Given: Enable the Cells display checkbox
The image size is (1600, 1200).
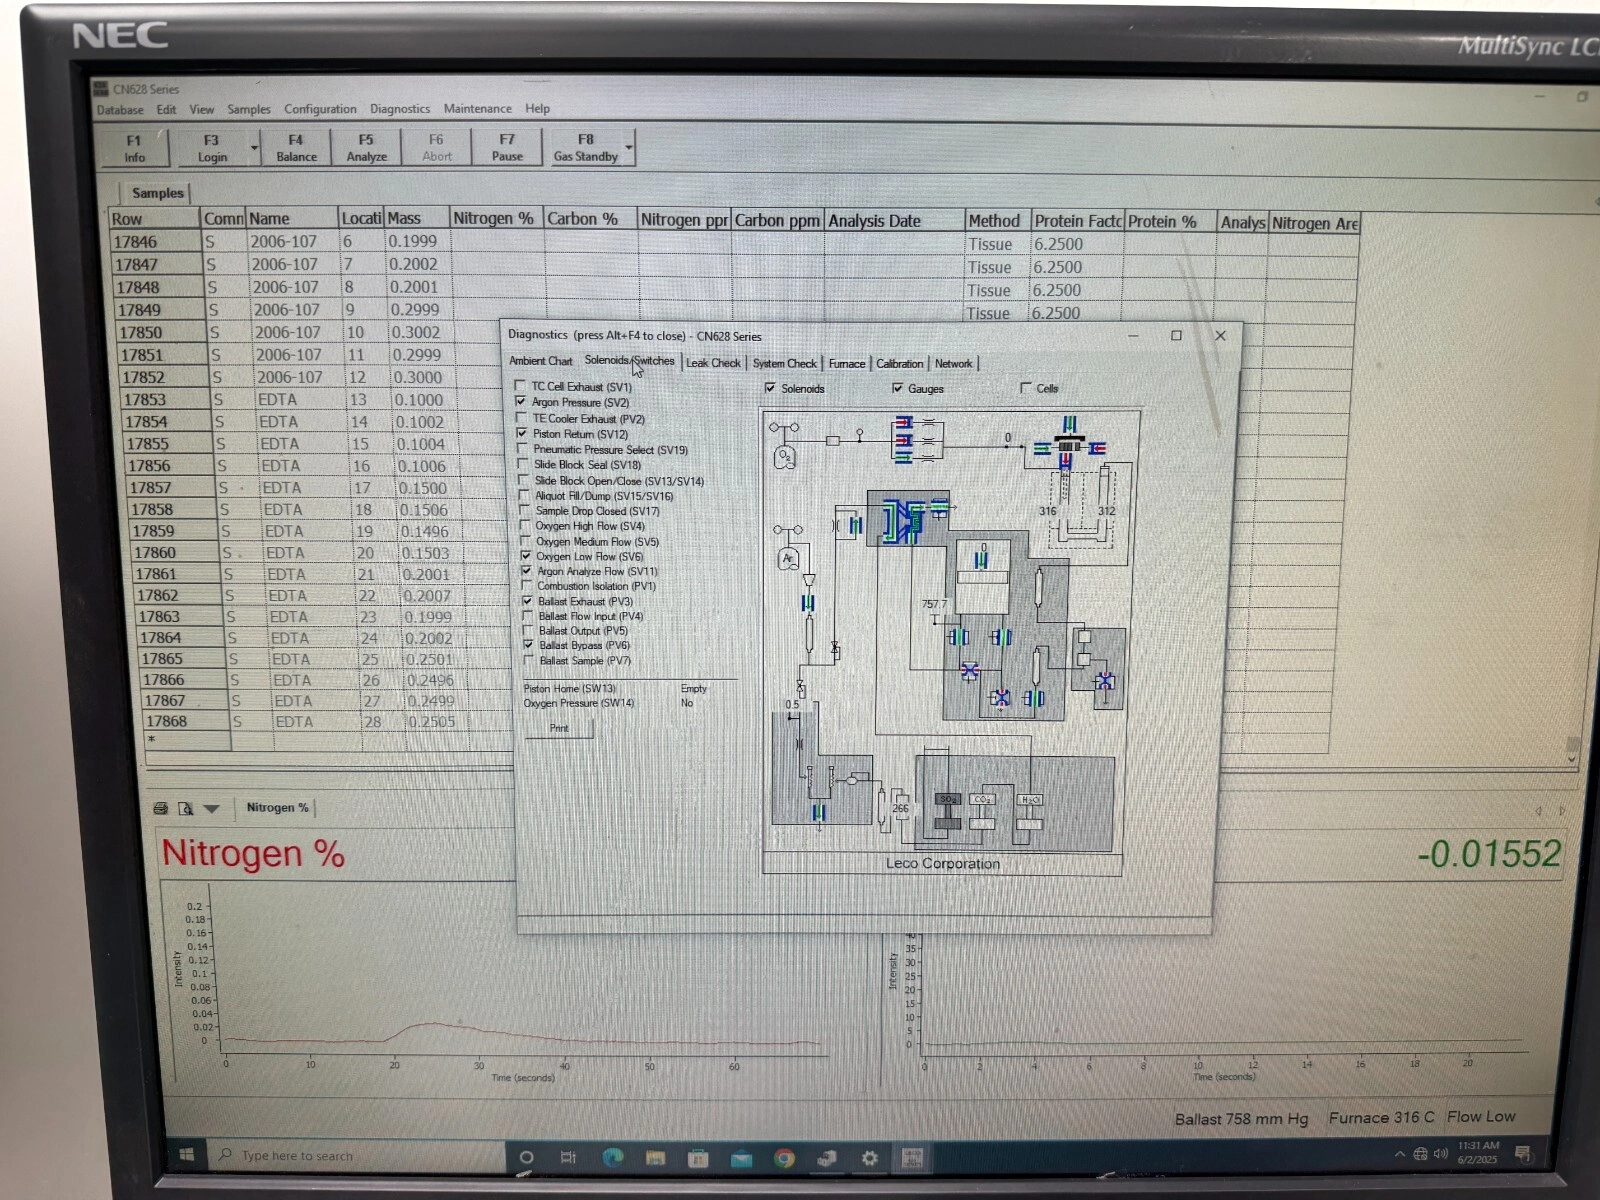Looking at the screenshot, I should click(x=1025, y=388).
